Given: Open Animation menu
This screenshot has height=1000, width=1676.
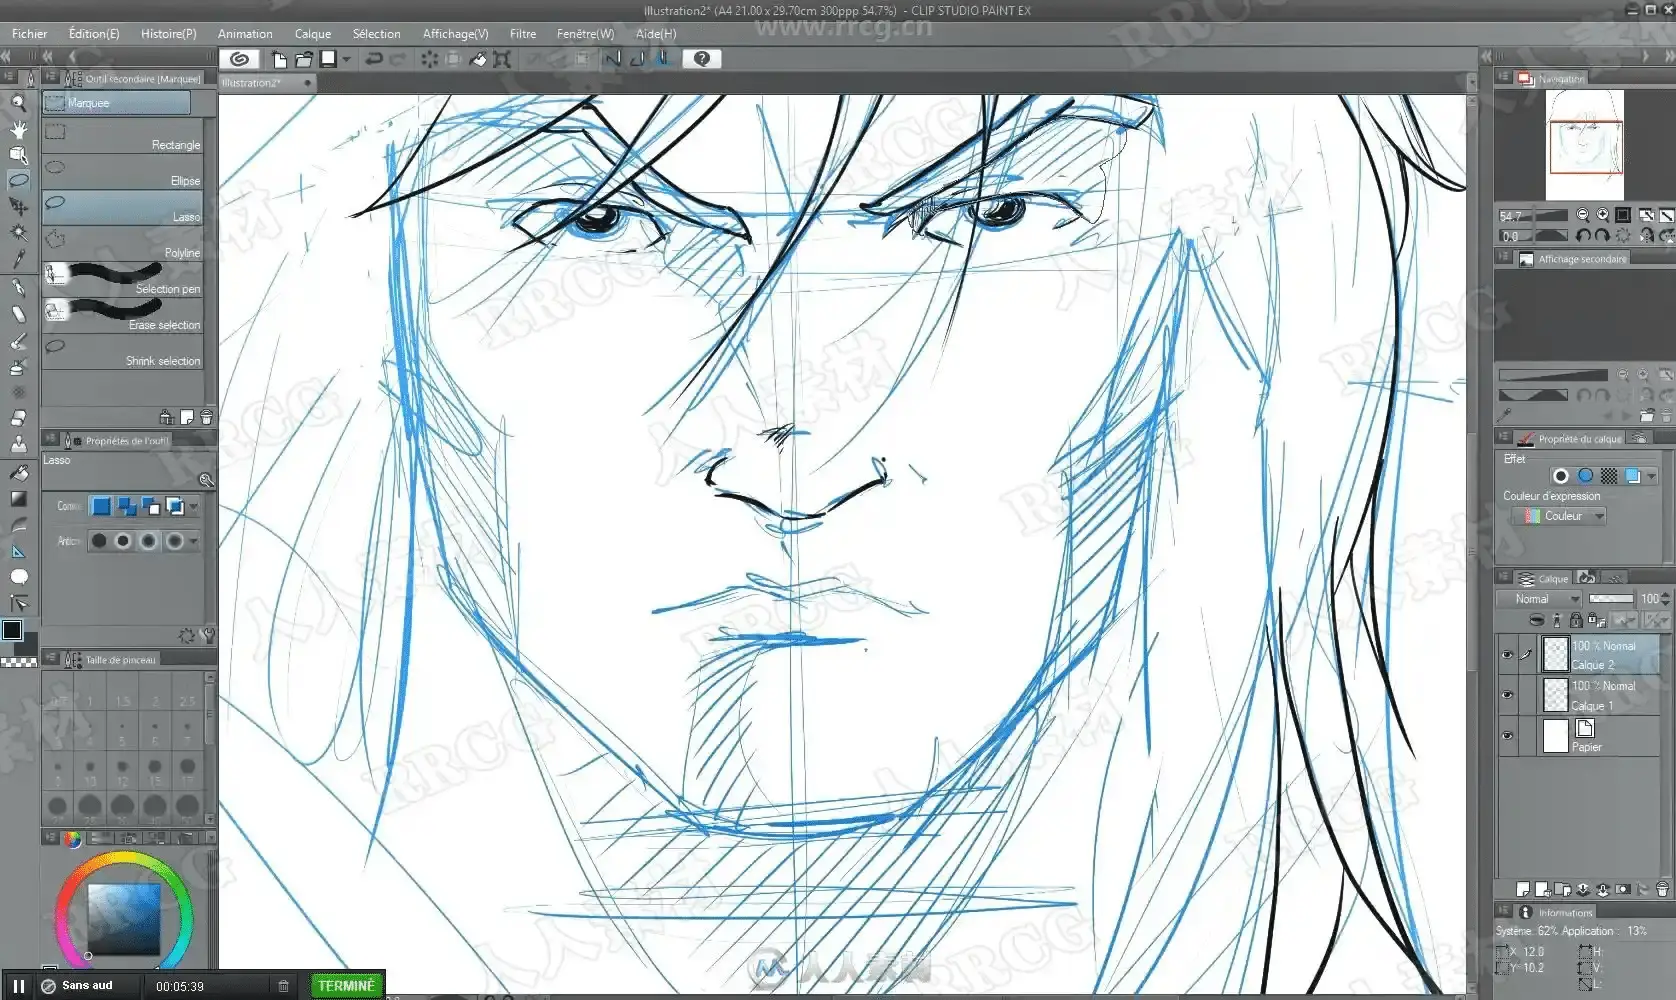Looking at the screenshot, I should click(x=245, y=33).
